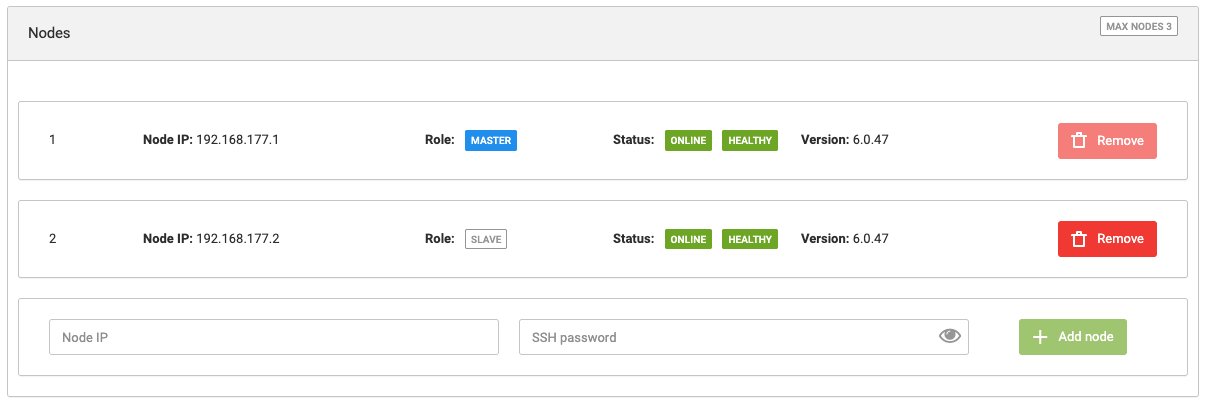Select the HEALTHY badge of master node
The width and height of the screenshot is (1205, 403).
click(750, 141)
